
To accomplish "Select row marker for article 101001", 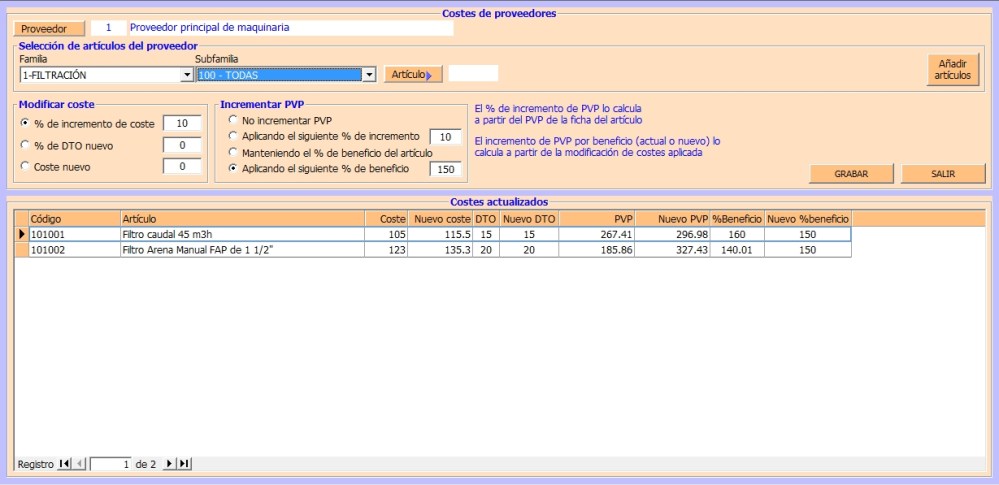I will pos(22,235).
